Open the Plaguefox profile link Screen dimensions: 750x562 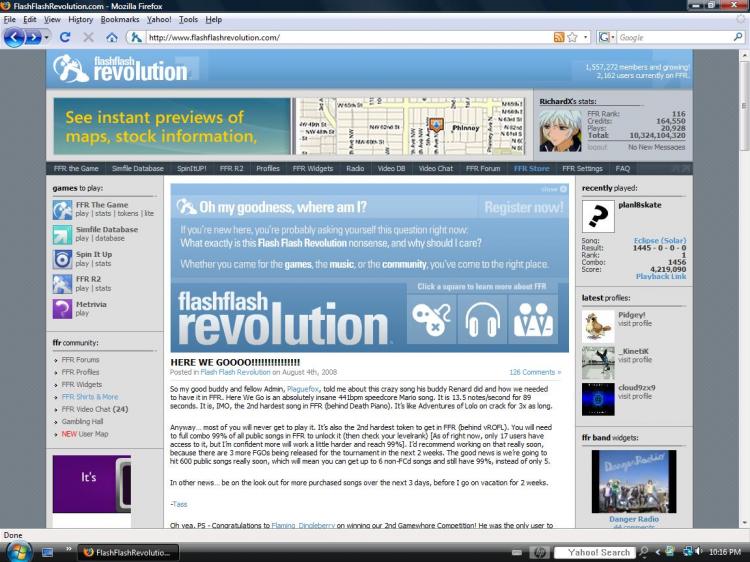coord(303,389)
